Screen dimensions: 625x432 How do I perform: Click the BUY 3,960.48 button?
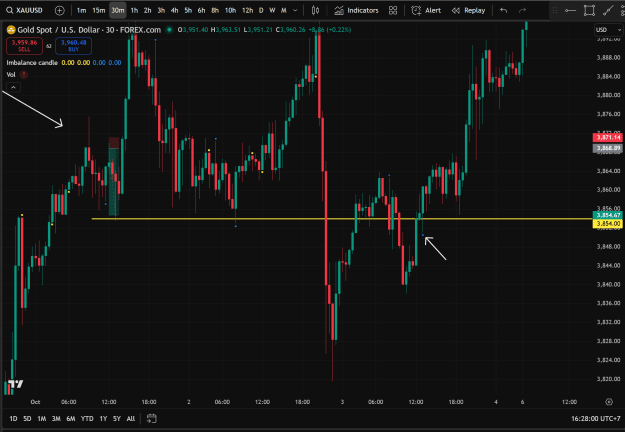pyautogui.click(x=73, y=46)
